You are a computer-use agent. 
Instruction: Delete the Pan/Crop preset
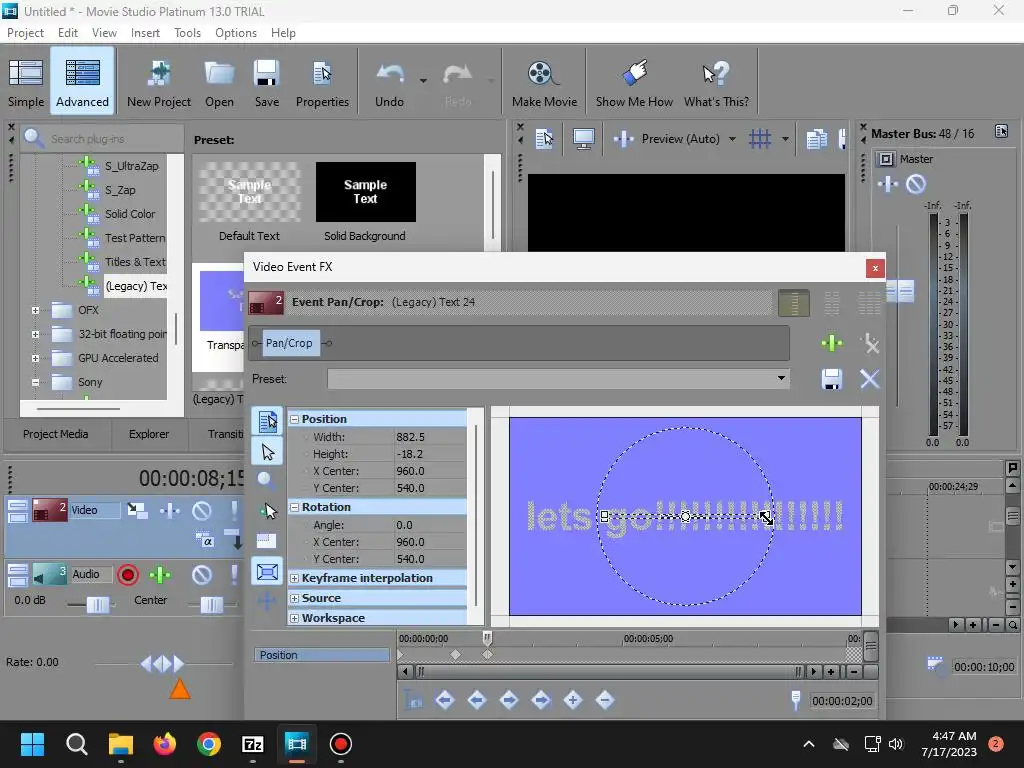tap(870, 379)
